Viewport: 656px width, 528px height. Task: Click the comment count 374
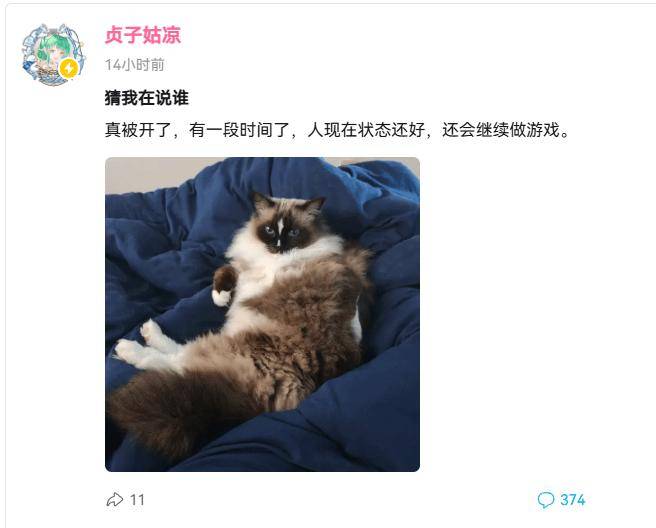tap(573, 500)
